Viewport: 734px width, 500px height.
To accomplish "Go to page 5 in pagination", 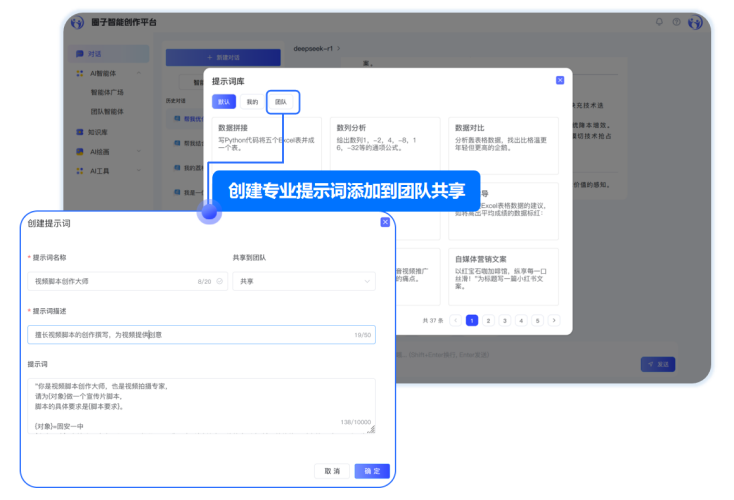I will tap(537, 320).
